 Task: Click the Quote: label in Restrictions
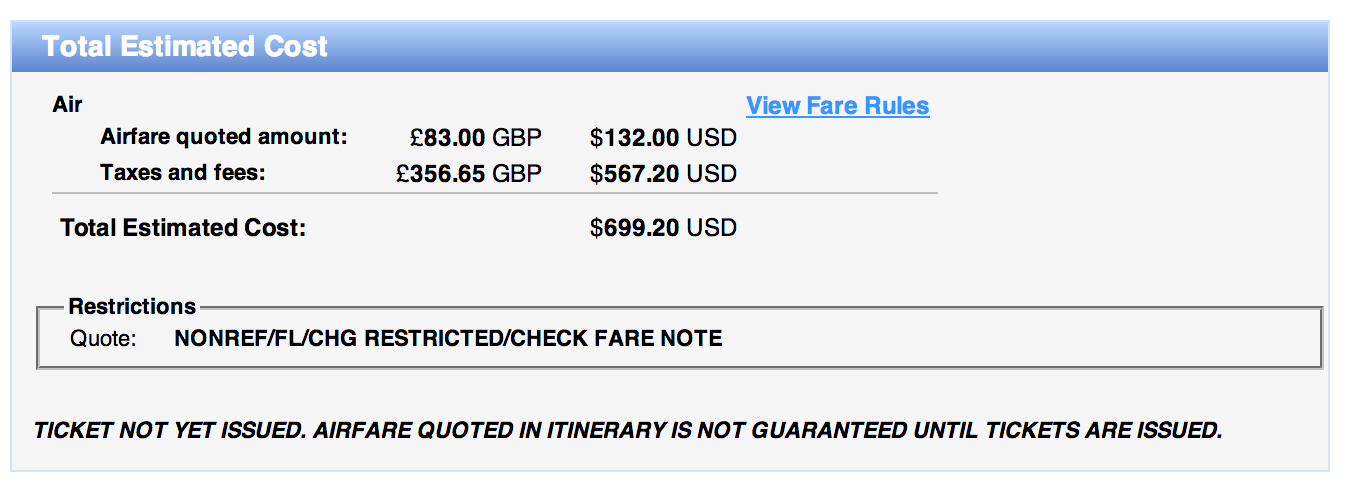pos(102,339)
